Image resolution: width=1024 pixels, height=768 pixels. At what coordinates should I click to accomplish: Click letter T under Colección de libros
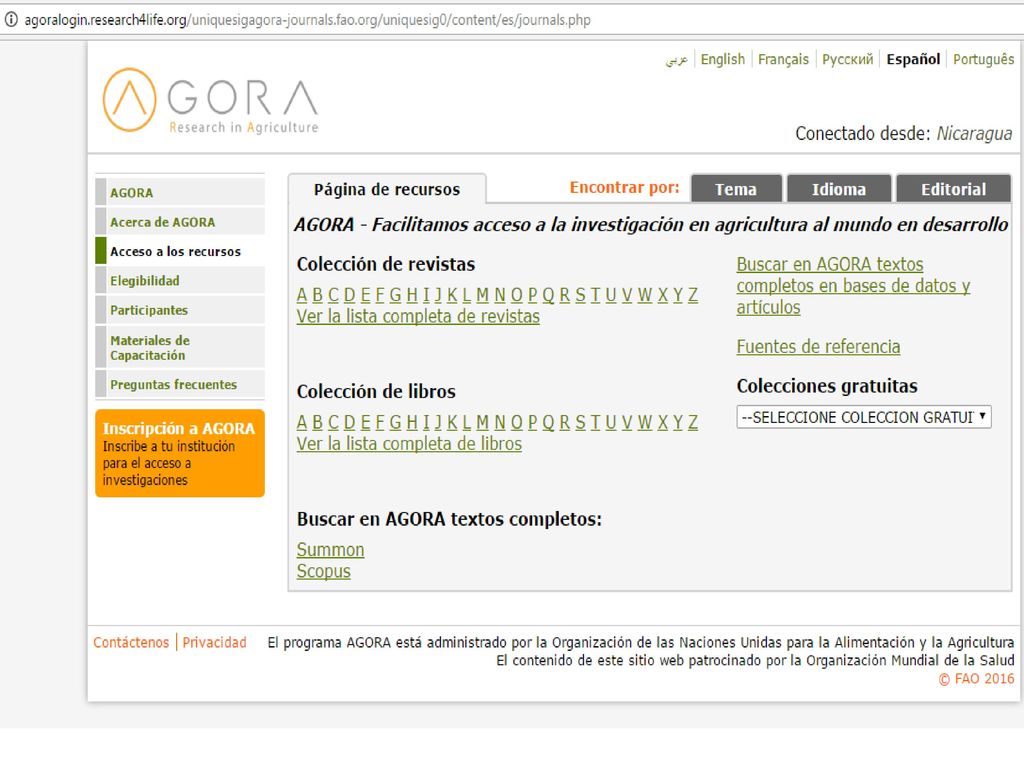(x=596, y=423)
